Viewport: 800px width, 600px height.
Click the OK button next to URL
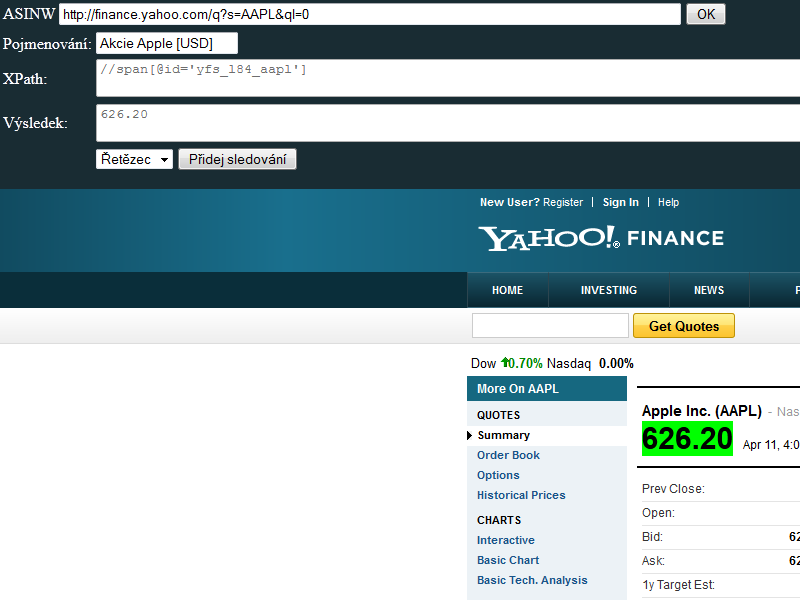[706, 14]
